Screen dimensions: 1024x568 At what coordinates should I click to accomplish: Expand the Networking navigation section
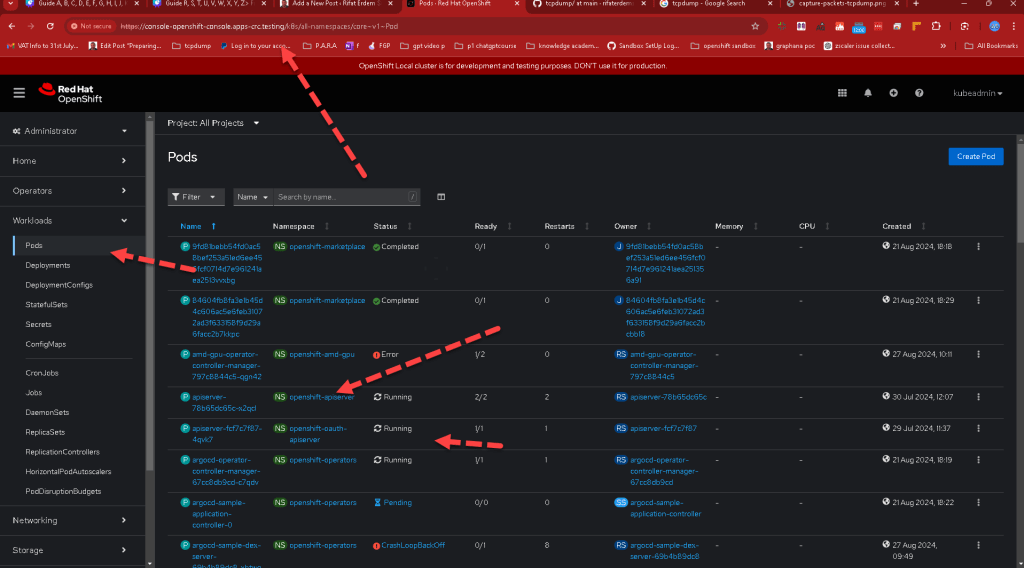pyautogui.click(x=70, y=520)
